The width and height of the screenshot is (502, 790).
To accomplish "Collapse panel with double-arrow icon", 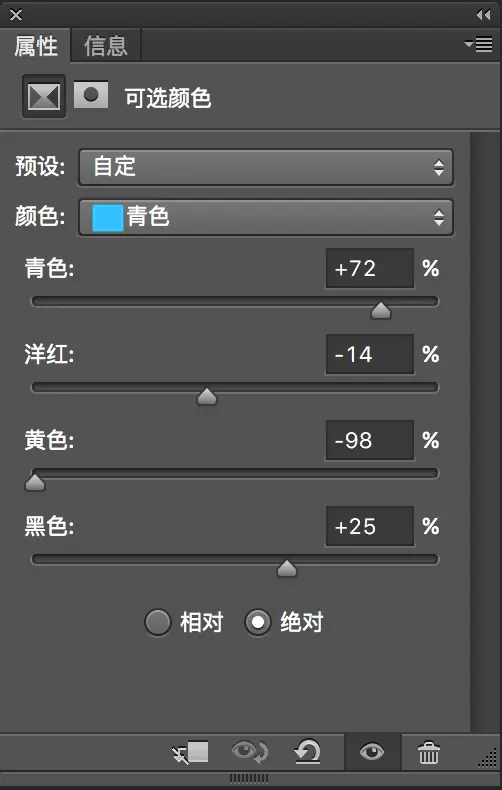I will (483, 15).
